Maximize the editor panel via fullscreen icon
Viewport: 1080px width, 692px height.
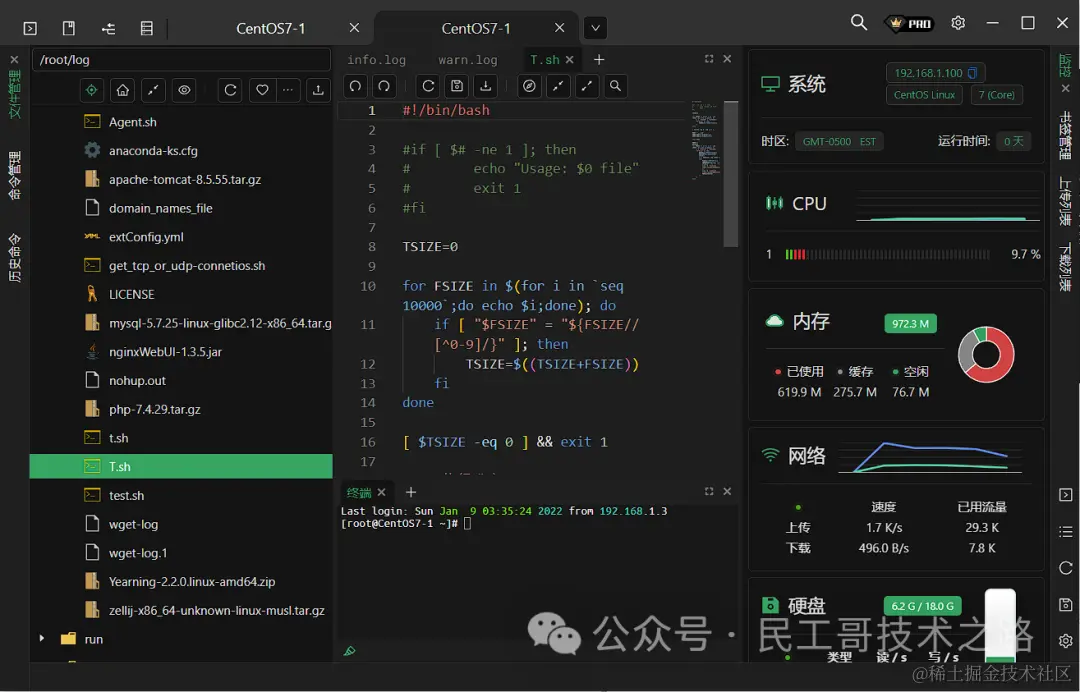pos(709,59)
